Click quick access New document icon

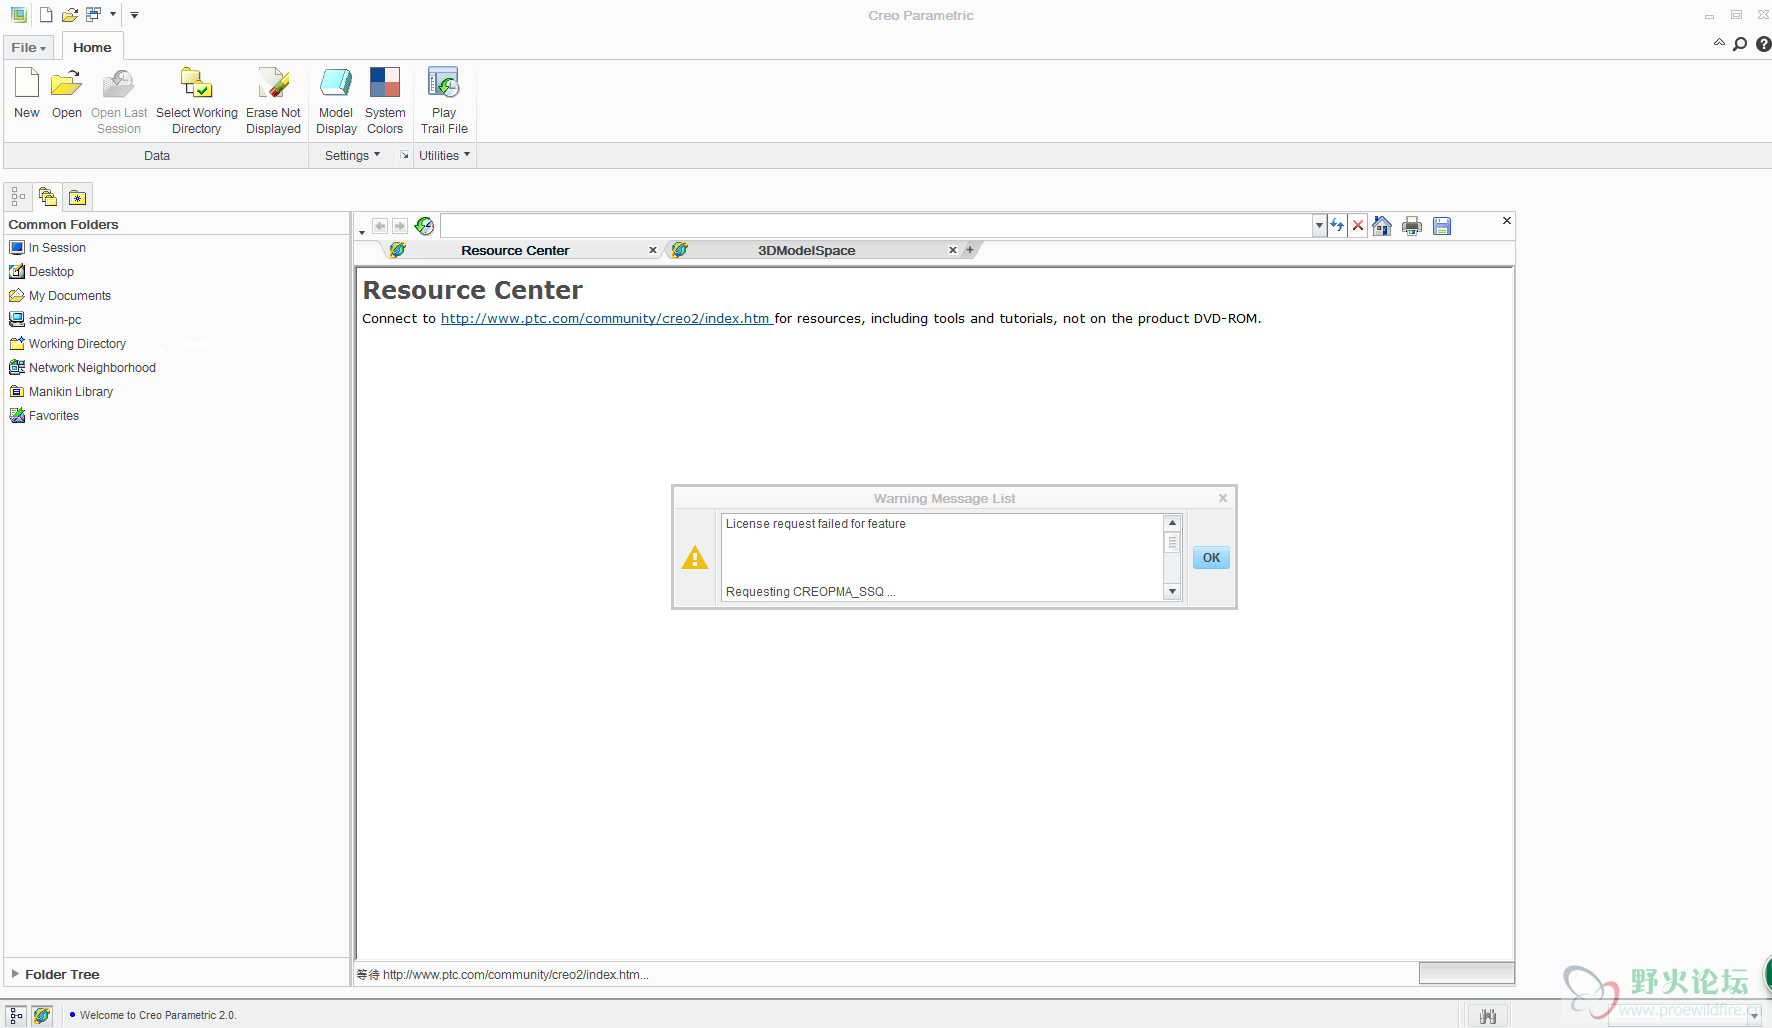tap(46, 15)
